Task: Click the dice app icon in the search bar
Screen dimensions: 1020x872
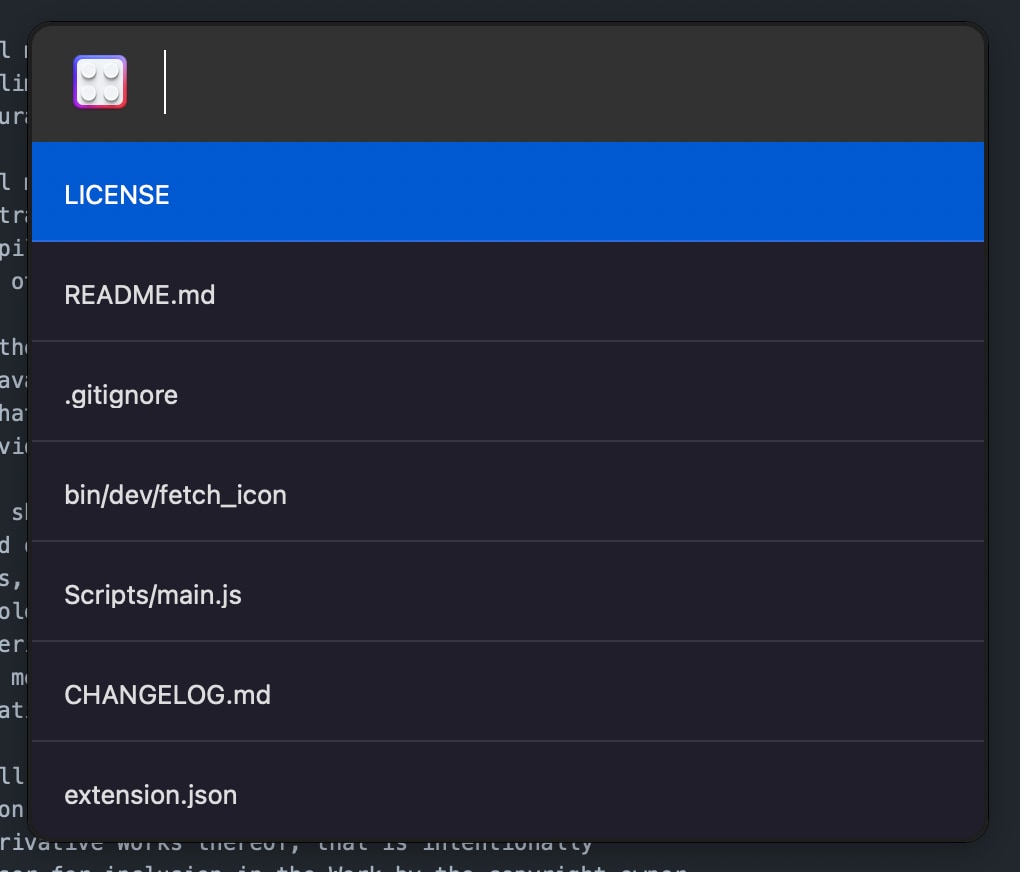Action: [x=100, y=82]
